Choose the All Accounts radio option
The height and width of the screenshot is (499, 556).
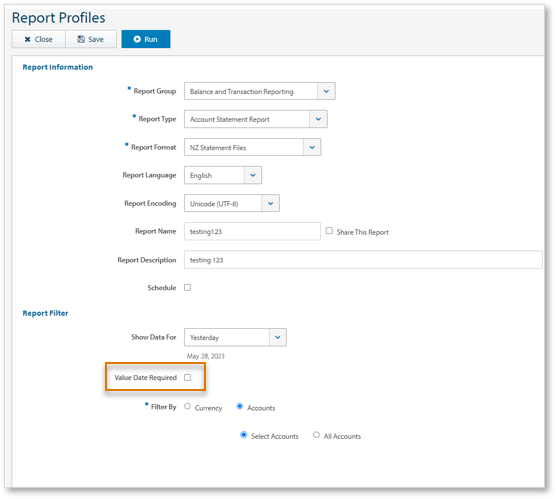[x=316, y=435]
